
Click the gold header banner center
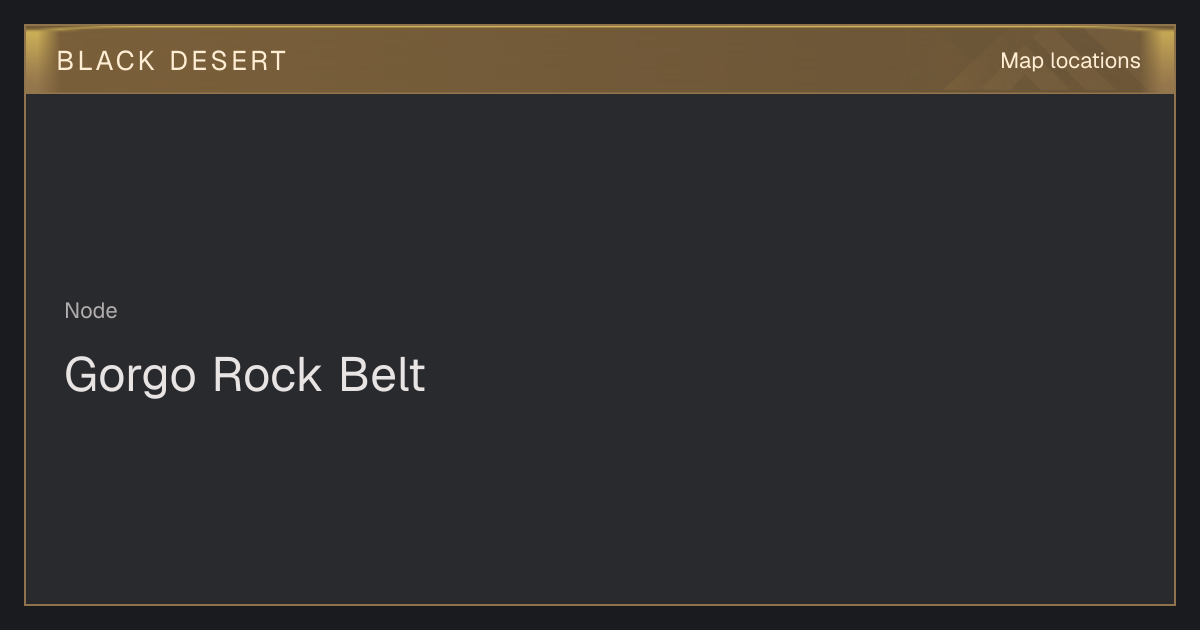pos(600,60)
